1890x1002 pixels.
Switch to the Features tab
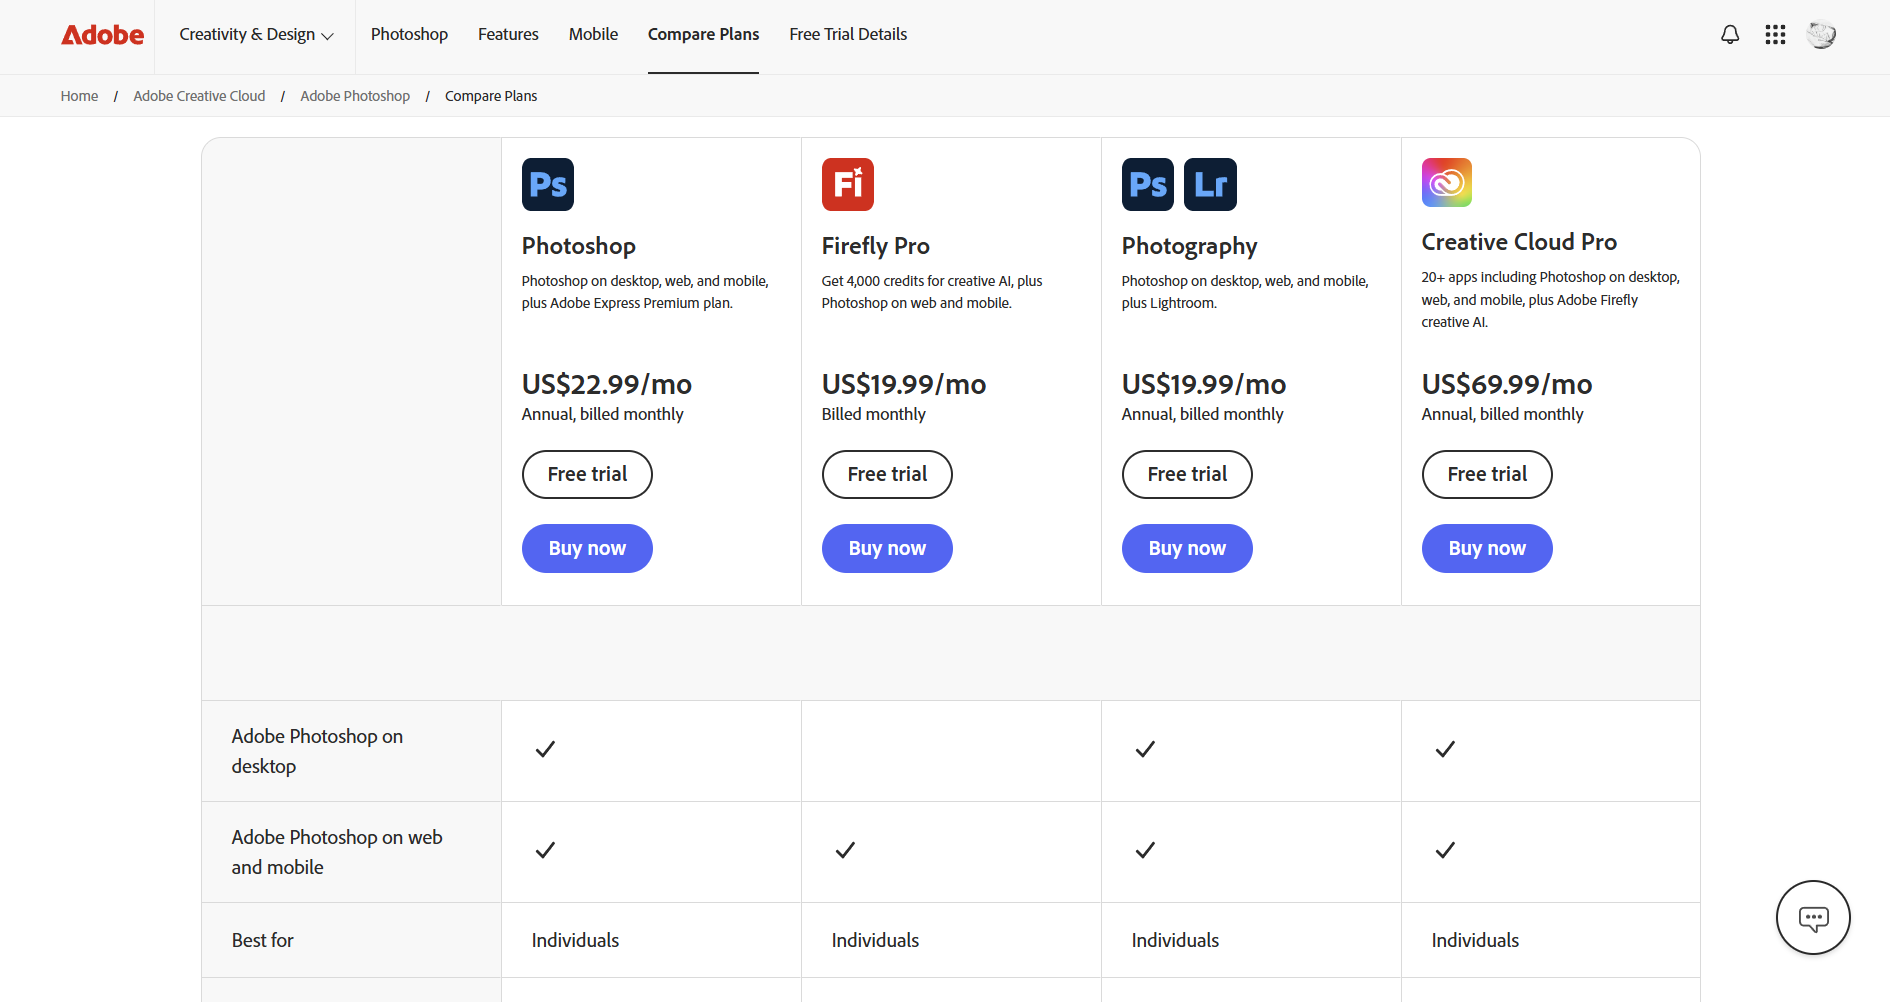[508, 35]
